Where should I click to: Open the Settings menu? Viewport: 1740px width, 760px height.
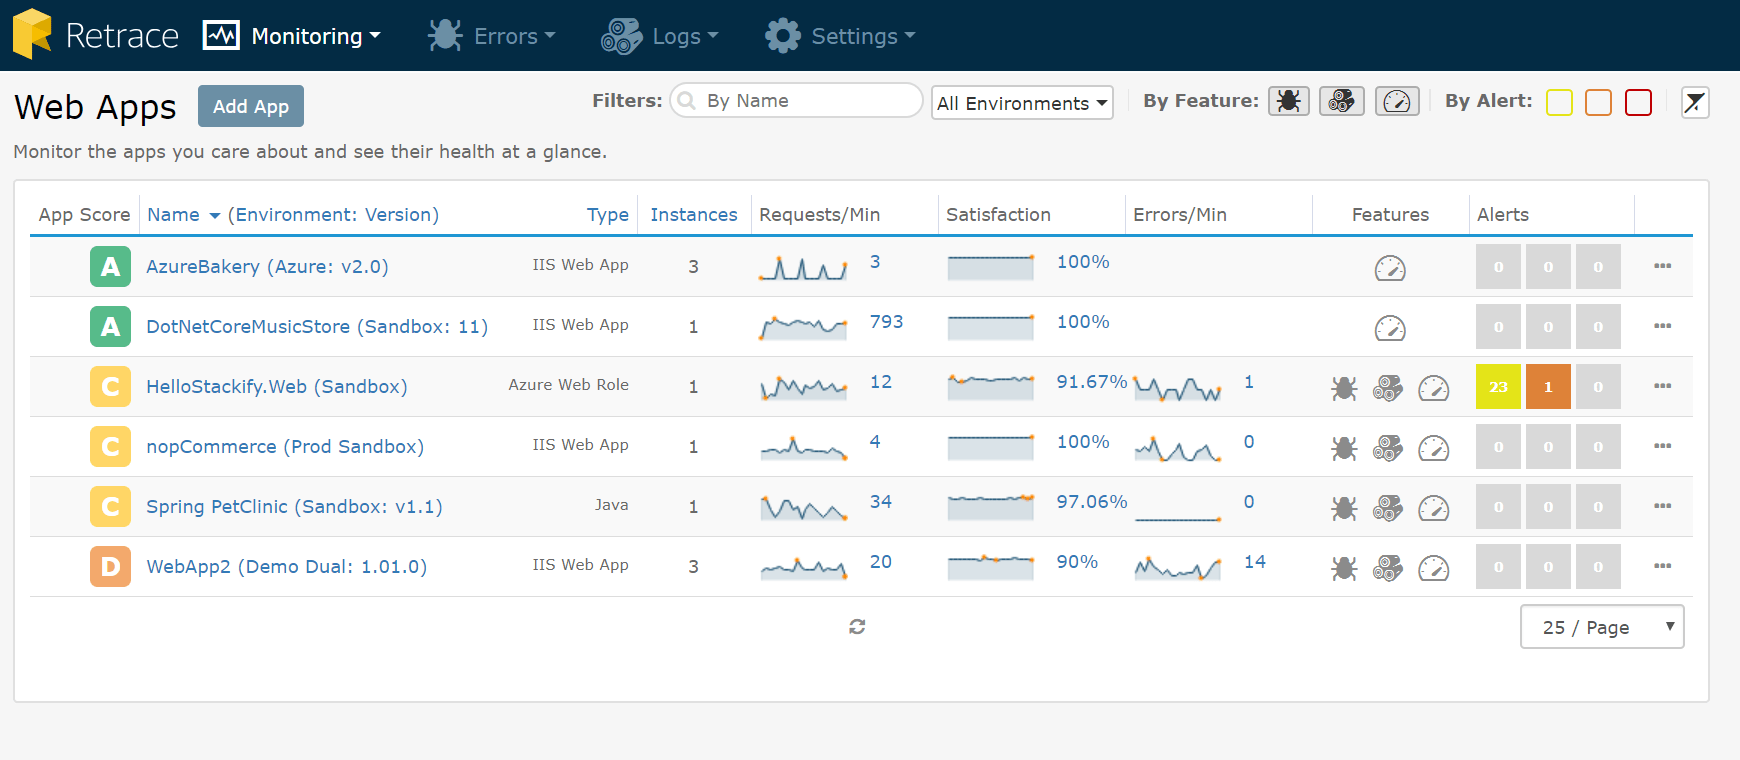[x=840, y=36]
